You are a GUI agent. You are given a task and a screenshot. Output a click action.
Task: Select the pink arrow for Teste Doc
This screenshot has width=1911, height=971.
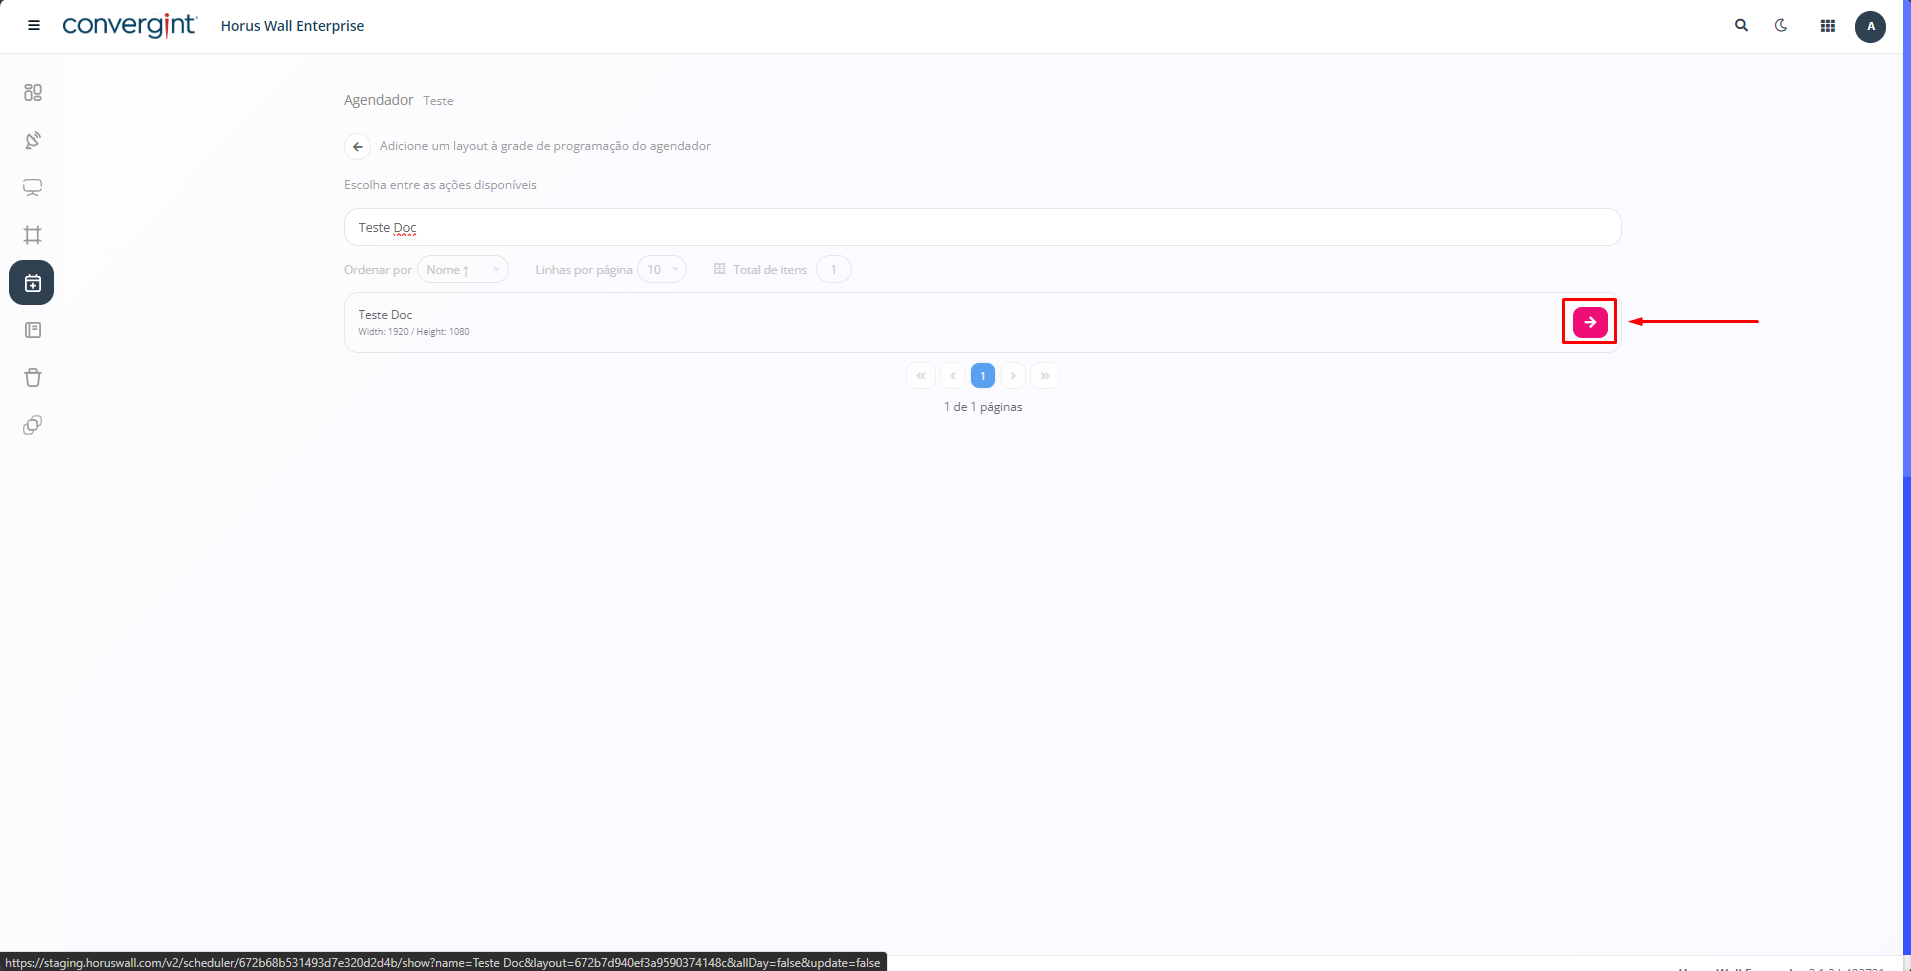(x=1589, y=322)
